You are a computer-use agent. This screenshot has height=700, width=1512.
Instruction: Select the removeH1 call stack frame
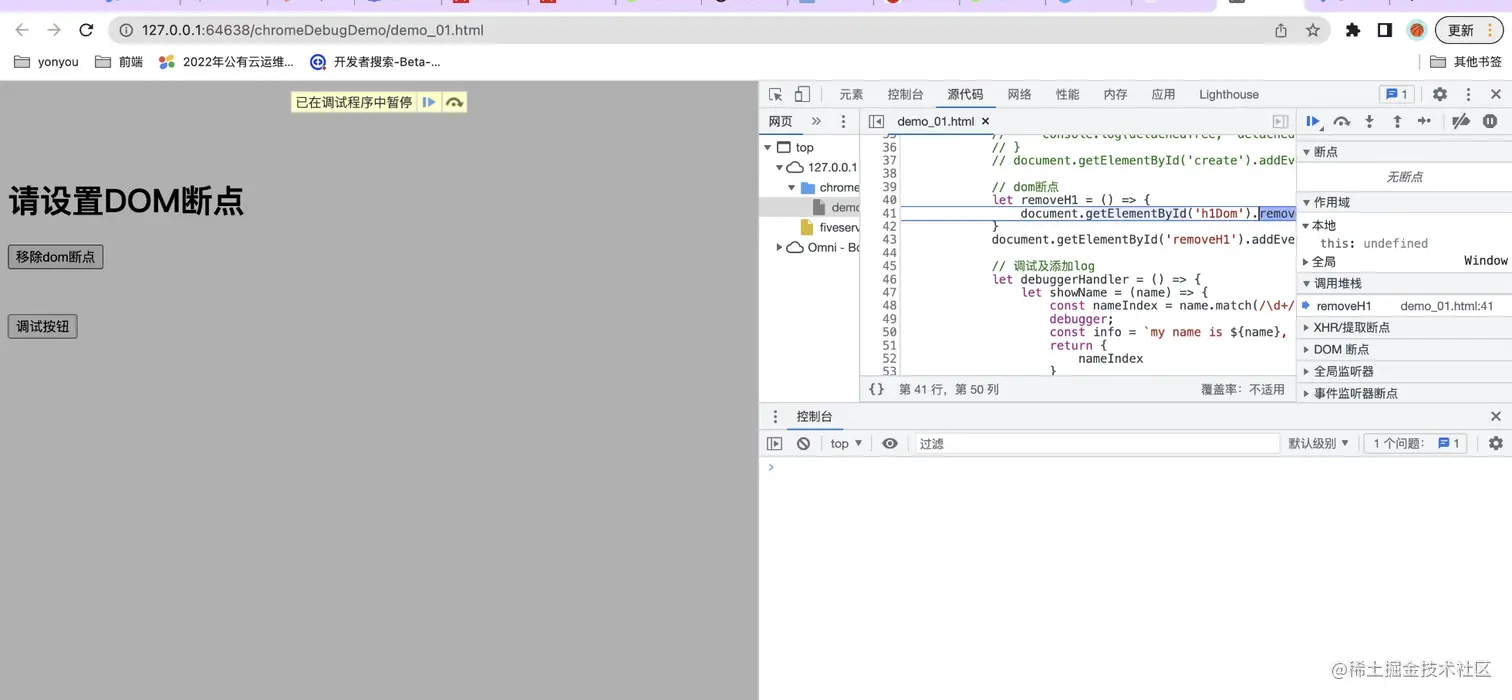pyautogui.click(x=1404, y=306)
